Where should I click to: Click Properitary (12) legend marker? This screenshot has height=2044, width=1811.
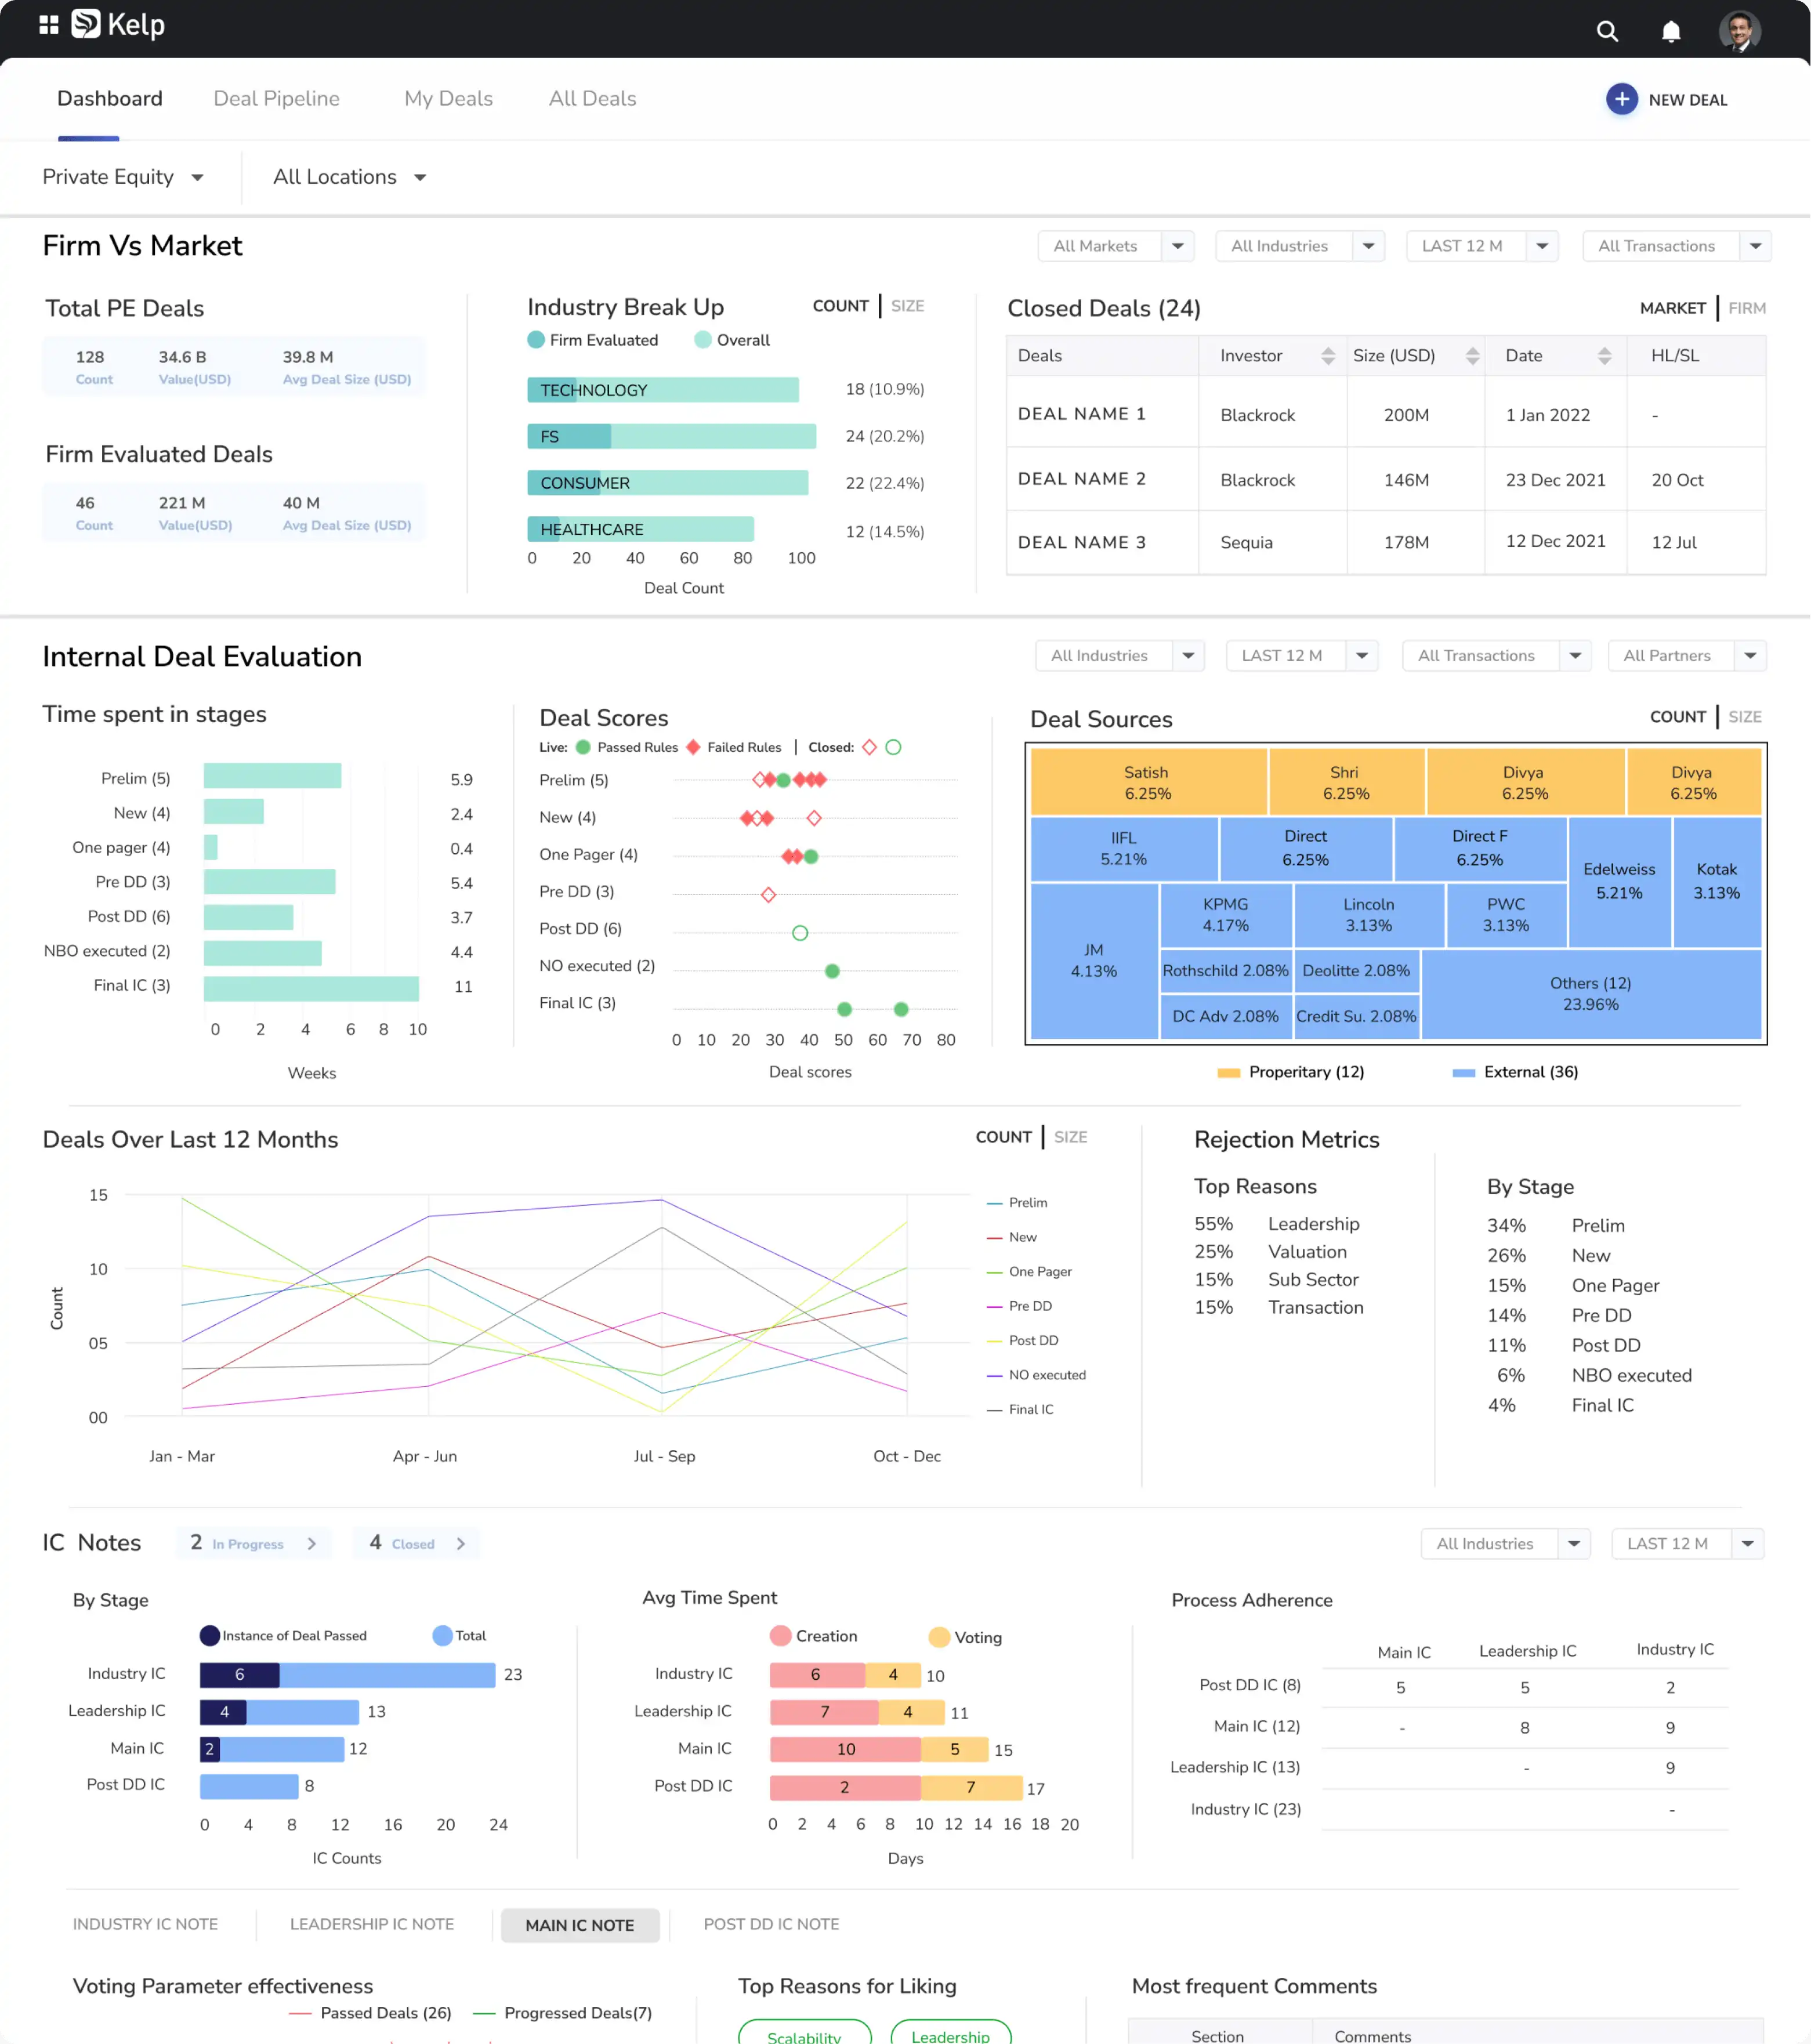tap(1228, 1073)
